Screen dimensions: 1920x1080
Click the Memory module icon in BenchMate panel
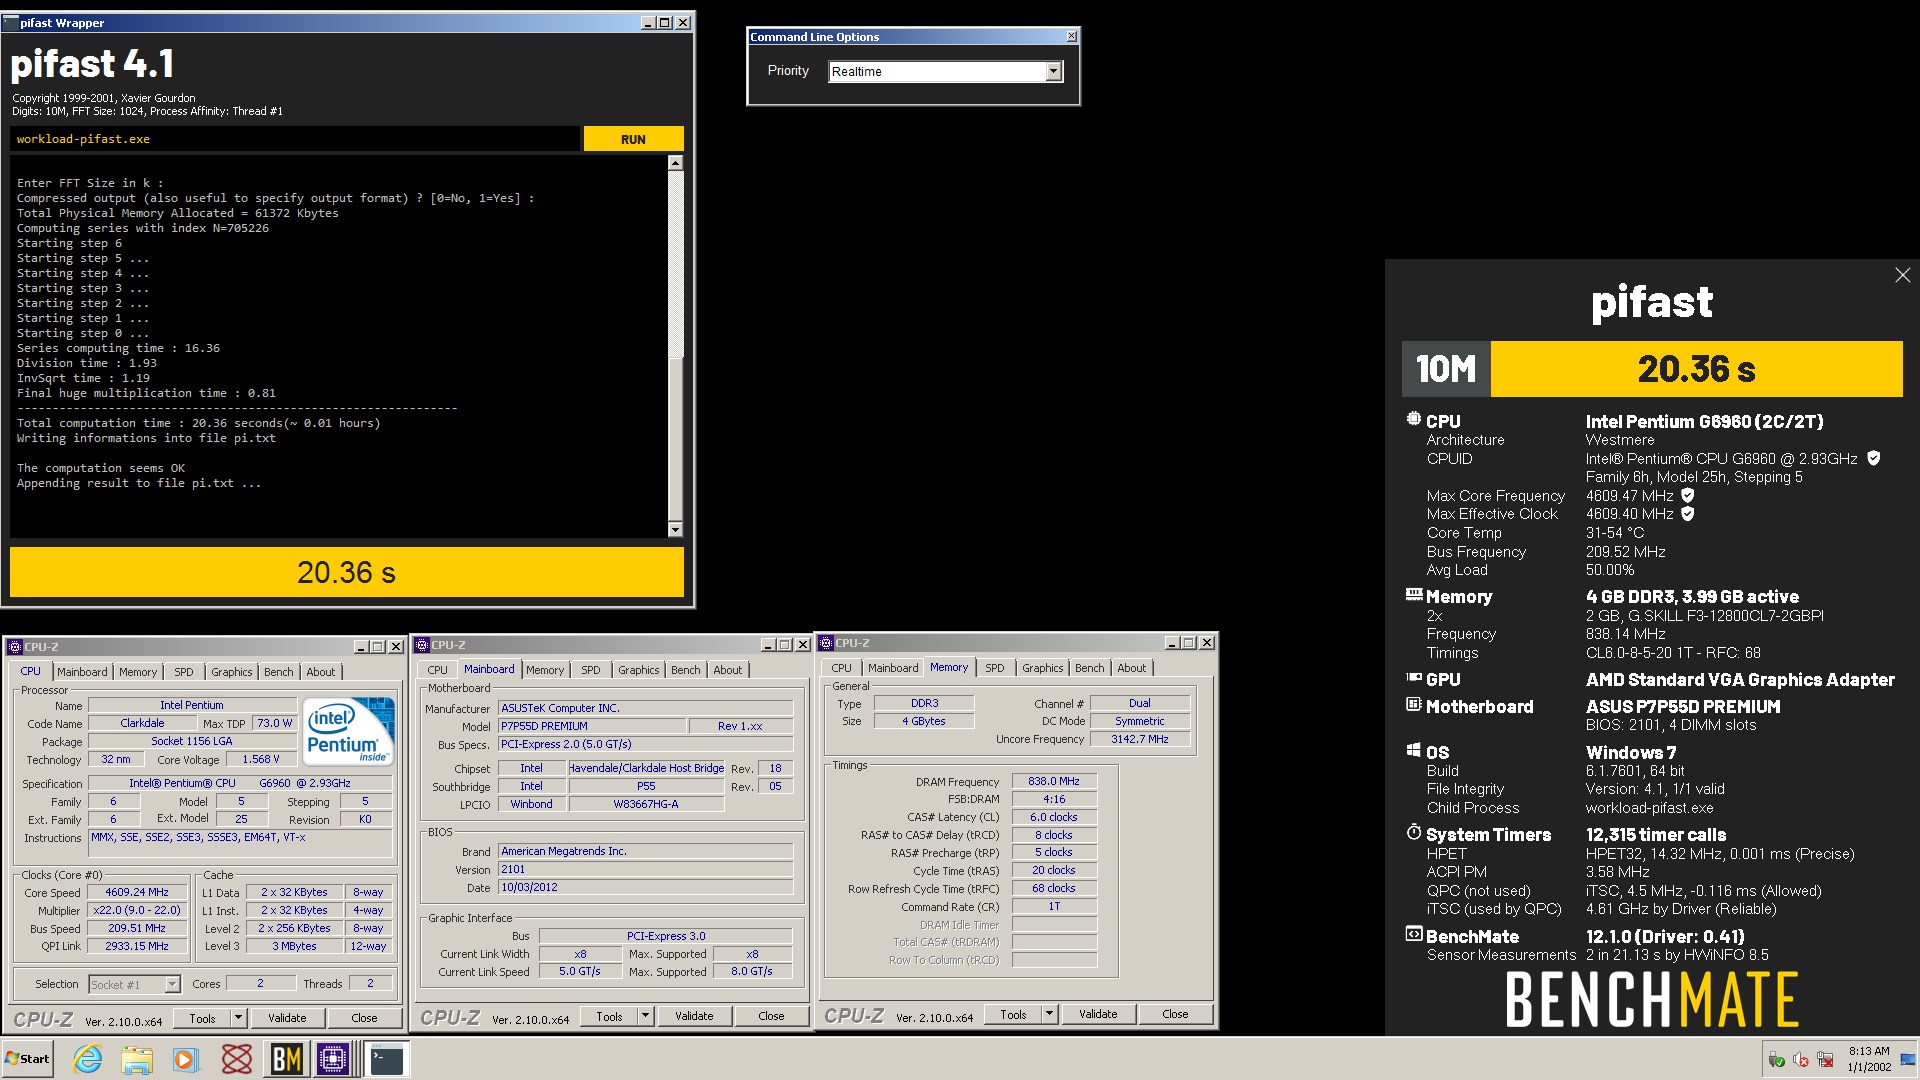pos(1413,595)
